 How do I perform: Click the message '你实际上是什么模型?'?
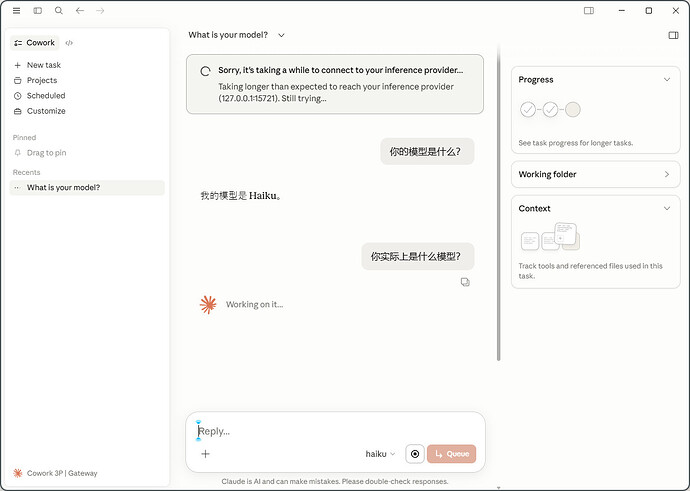tap(418, 256)
